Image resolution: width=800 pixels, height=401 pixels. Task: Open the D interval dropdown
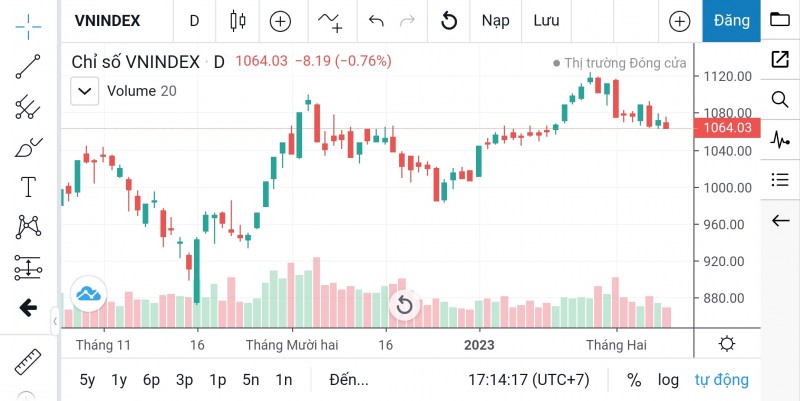(x=194, y=21)
